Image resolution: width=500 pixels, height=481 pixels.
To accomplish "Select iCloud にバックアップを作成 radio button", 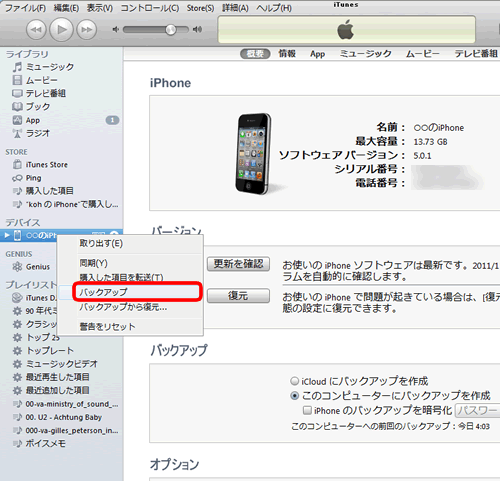I will point(294,381).
